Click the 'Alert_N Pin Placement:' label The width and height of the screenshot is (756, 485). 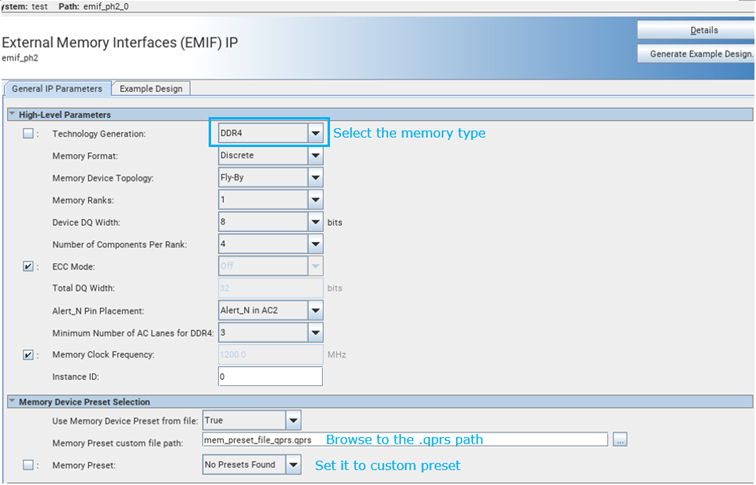(98, 311)
